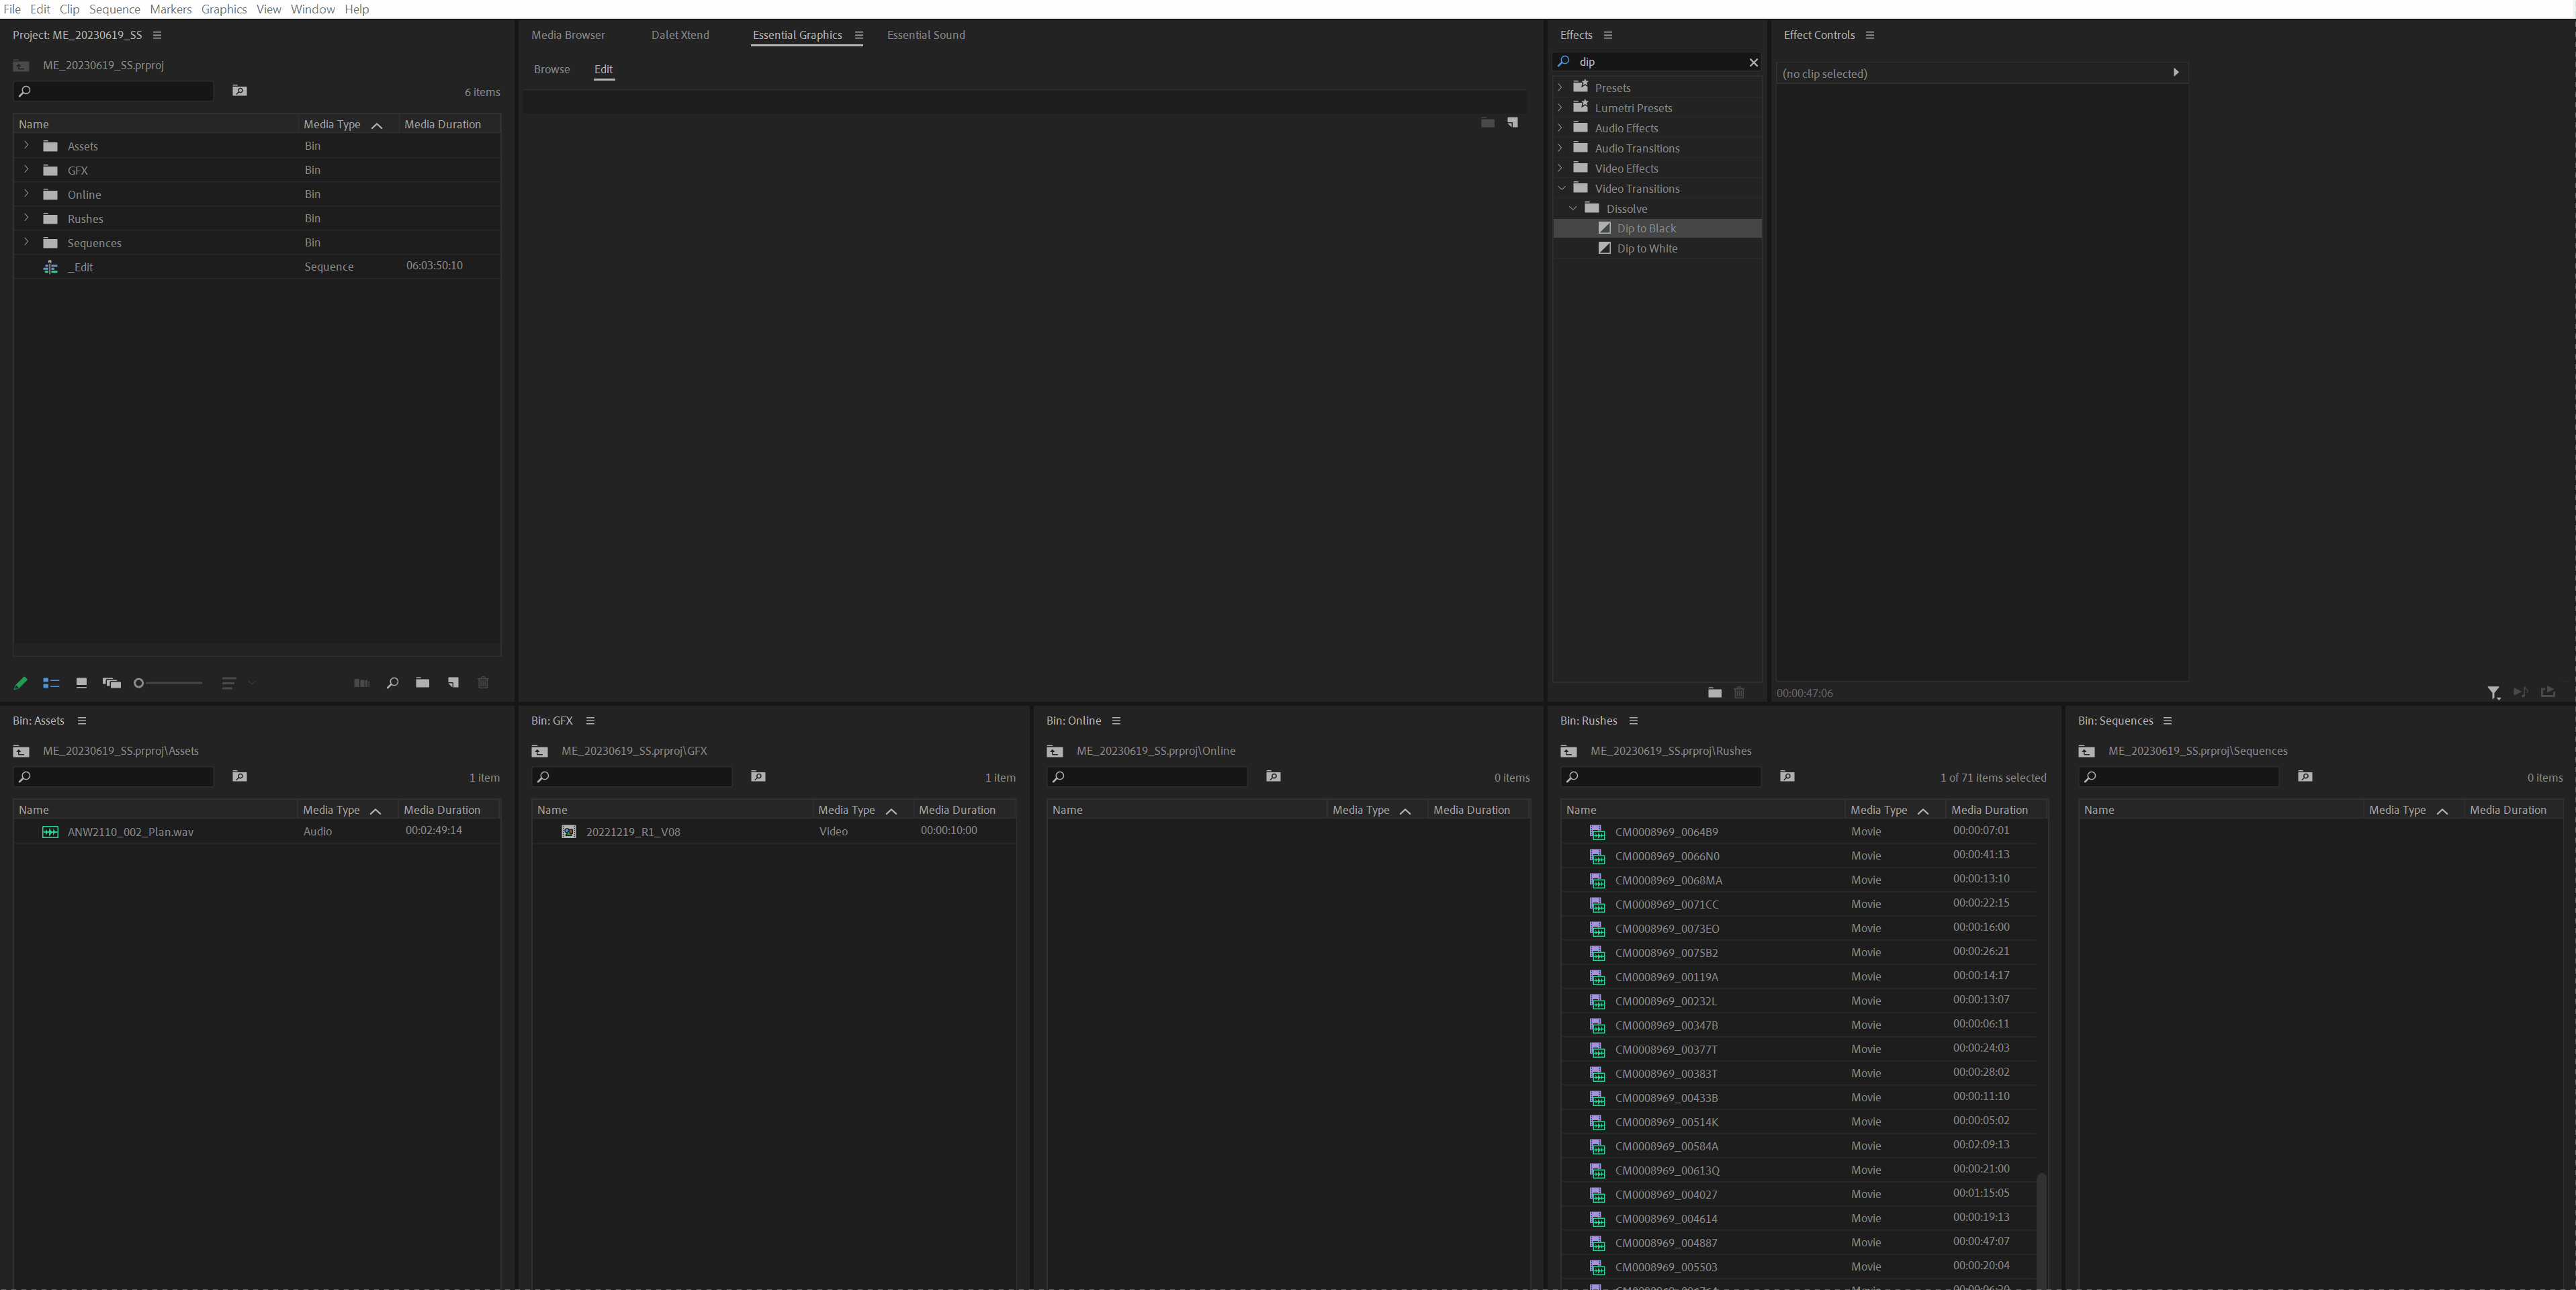The image size is (2576, 1290).
Task: Click find-bin icon beside Rushes search
Action: click(1787, 777)
